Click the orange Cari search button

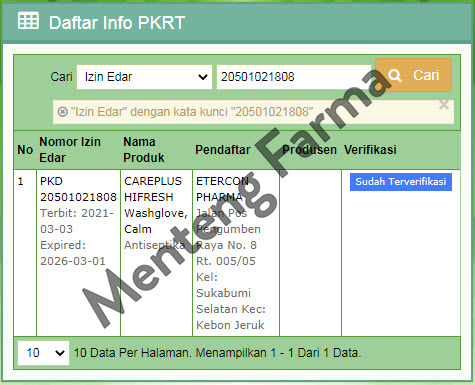pos(413,75)
